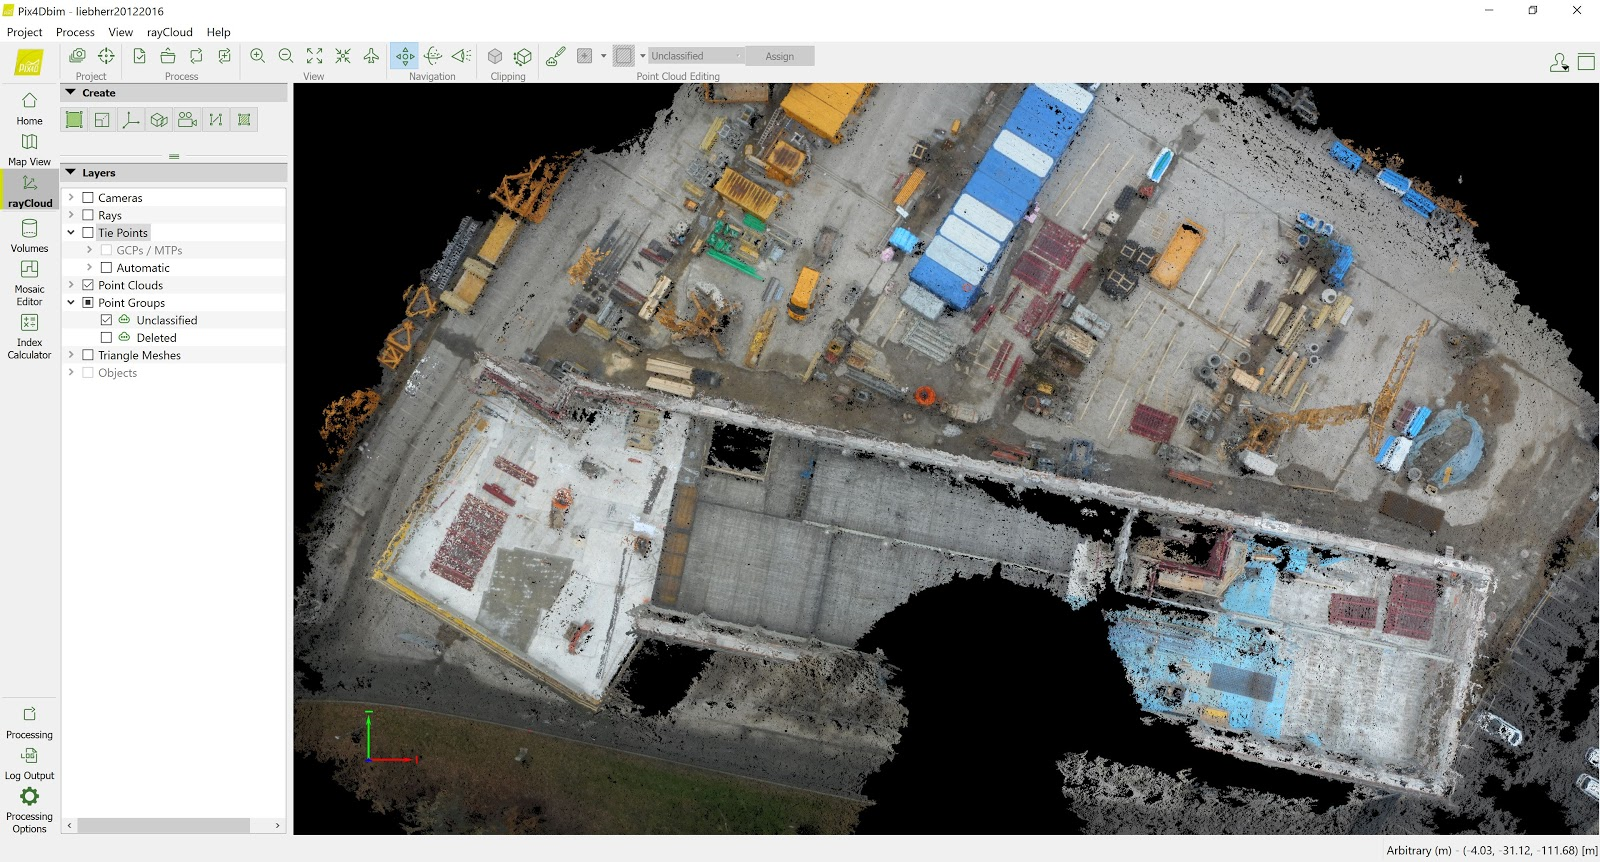Click the new video animation camera icon

(187, 120)
